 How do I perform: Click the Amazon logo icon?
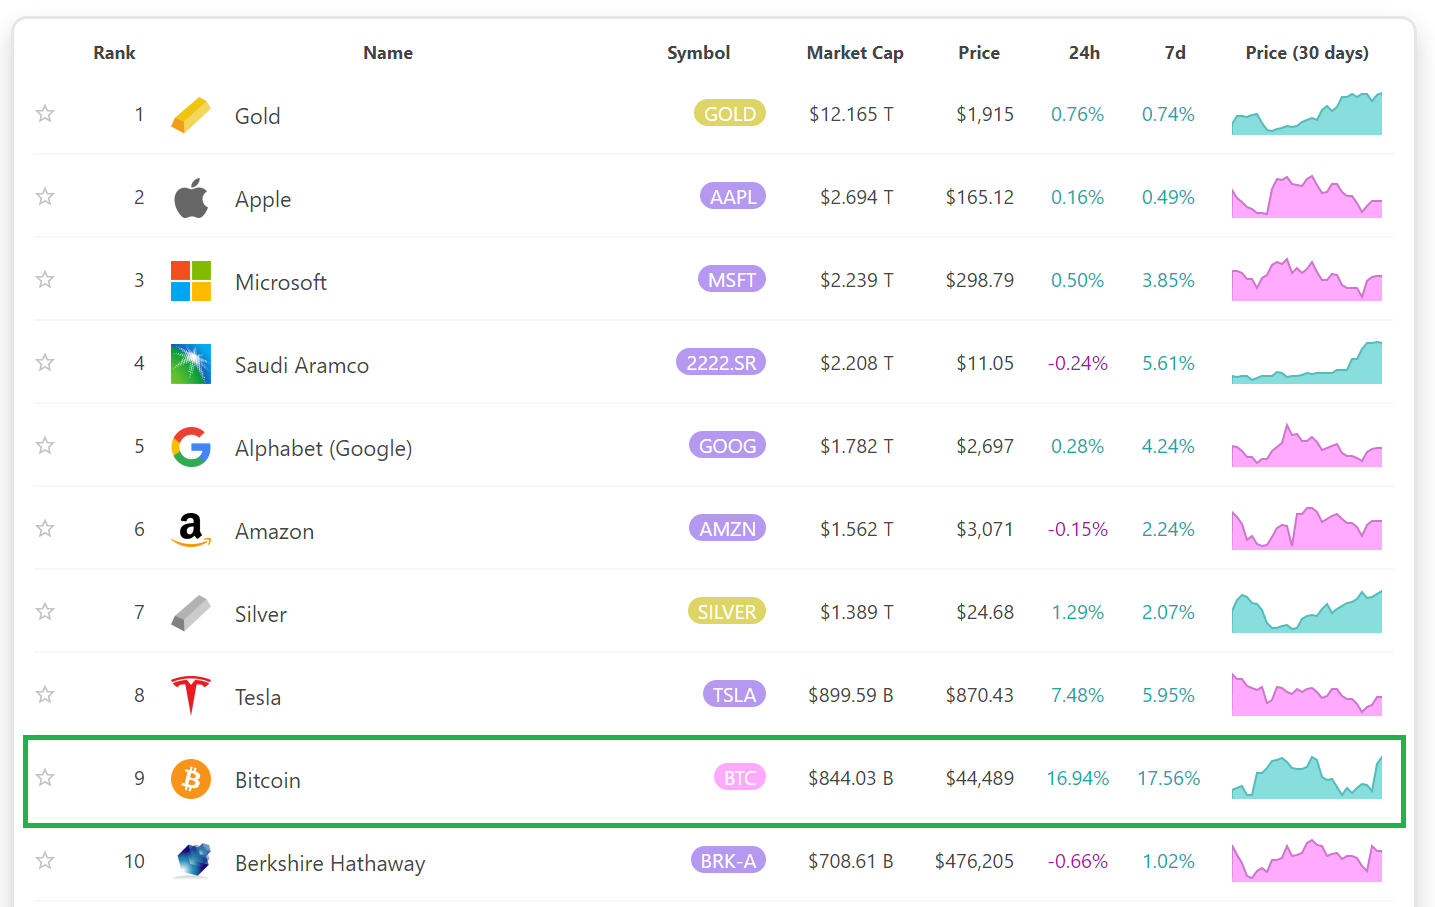pos(191,530)
